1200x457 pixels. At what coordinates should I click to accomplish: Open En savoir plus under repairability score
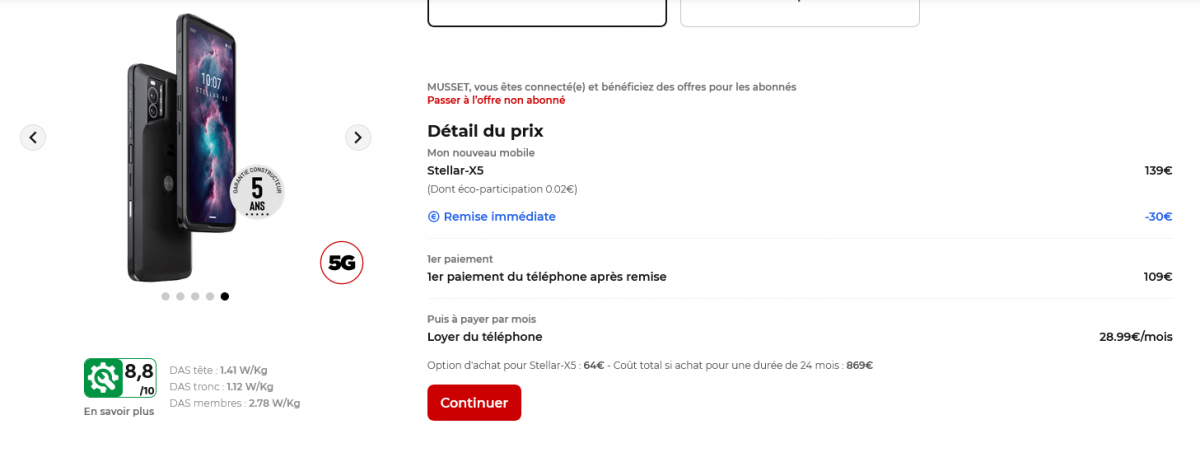(119, 411)
